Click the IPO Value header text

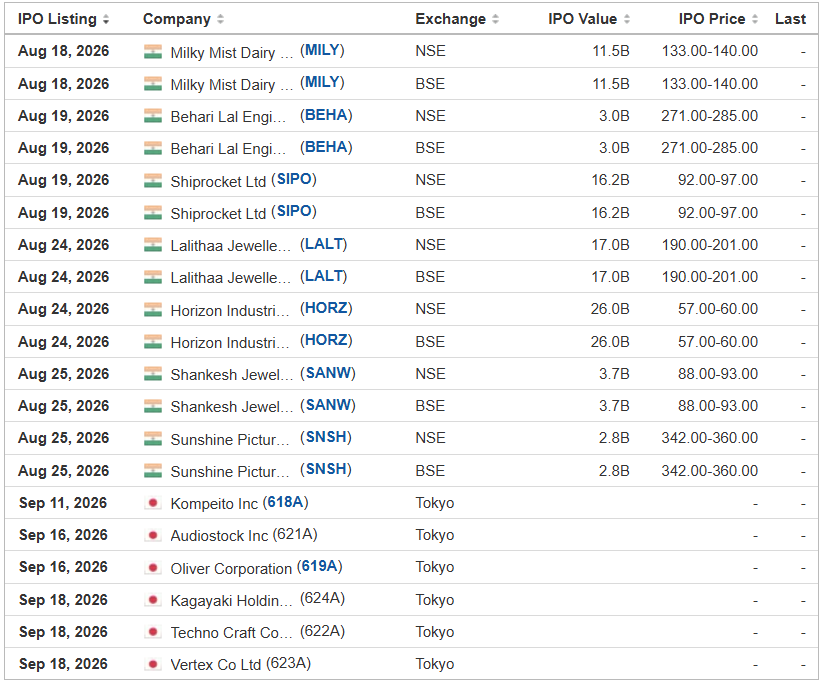(x=582, y=19)
